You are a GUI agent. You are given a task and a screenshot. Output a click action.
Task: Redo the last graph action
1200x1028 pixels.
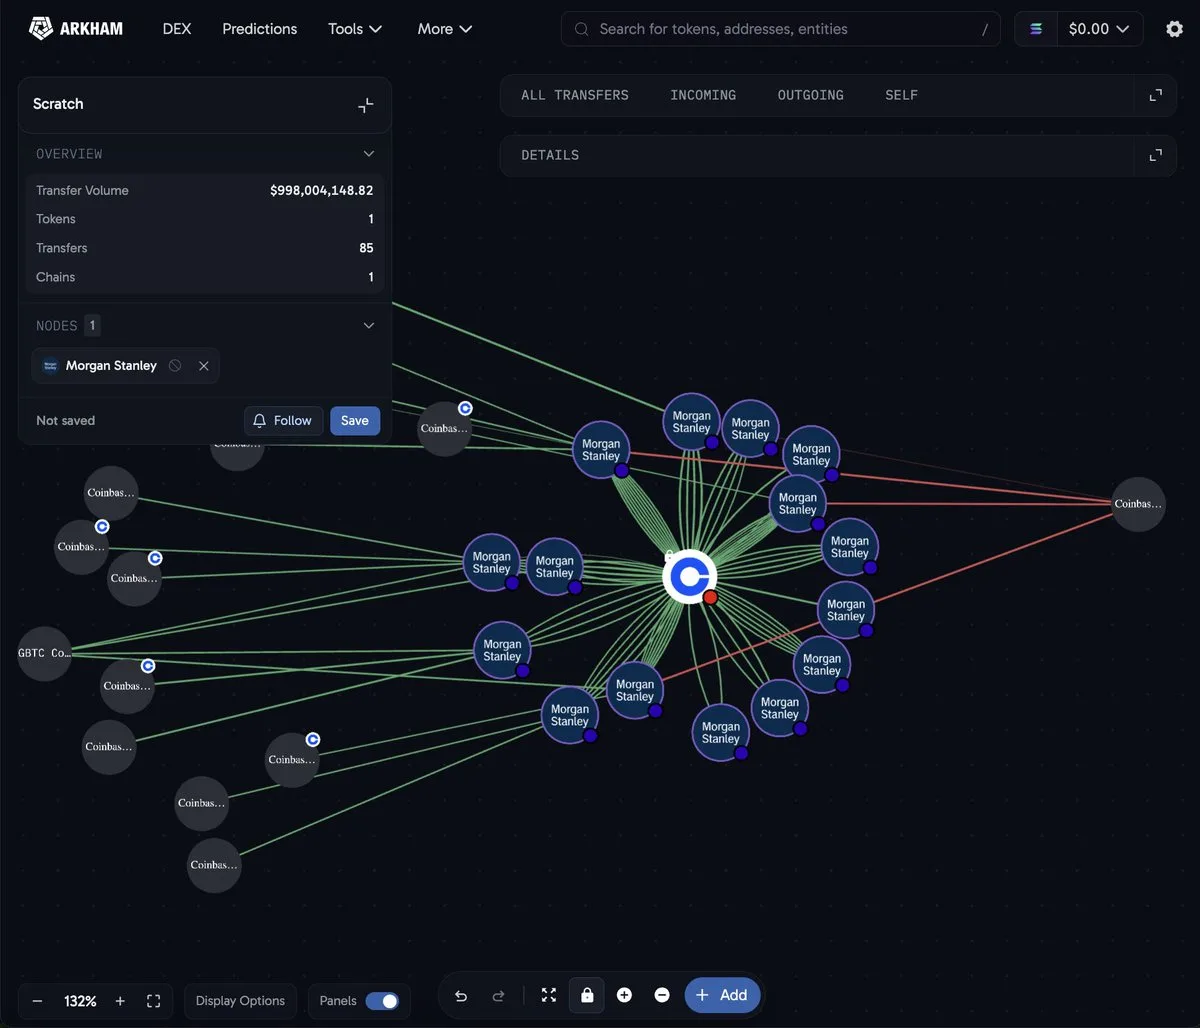pyautogui.click(x=498, y=995)
